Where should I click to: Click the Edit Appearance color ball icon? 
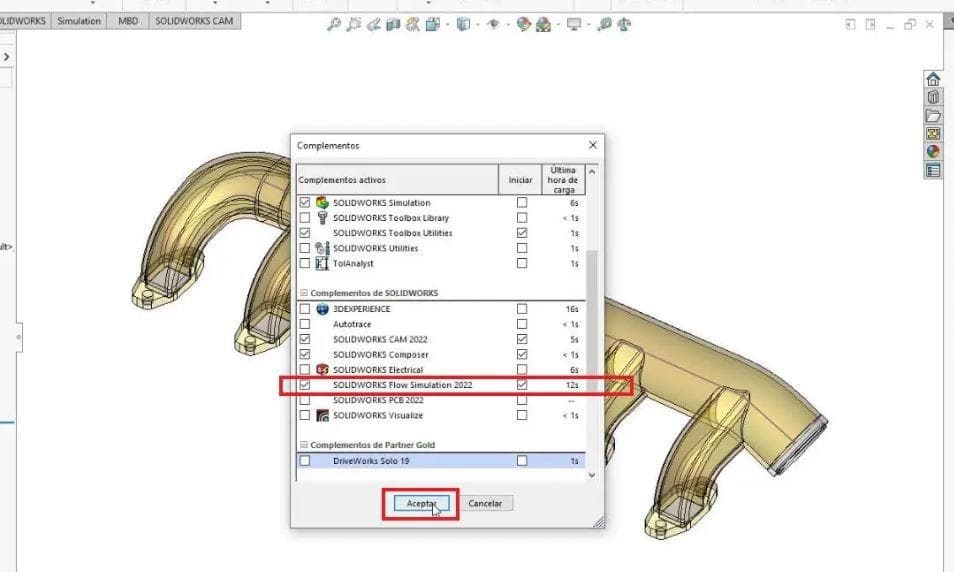[523, 24]
